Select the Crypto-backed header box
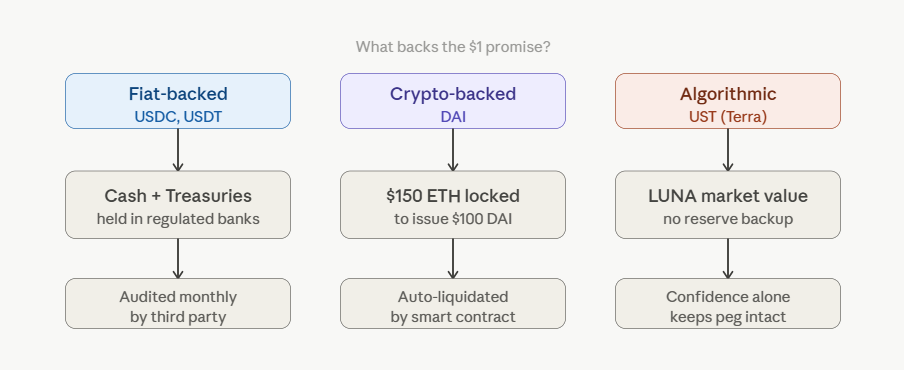Image resolution: width=904 pixels, height=370 pixels. pos(453,101)
